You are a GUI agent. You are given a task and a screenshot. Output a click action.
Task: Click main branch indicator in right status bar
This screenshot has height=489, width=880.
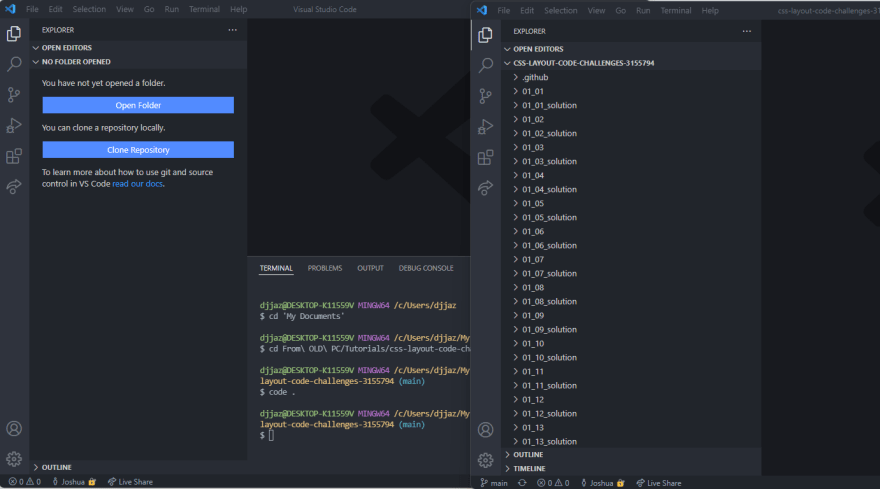494,483
